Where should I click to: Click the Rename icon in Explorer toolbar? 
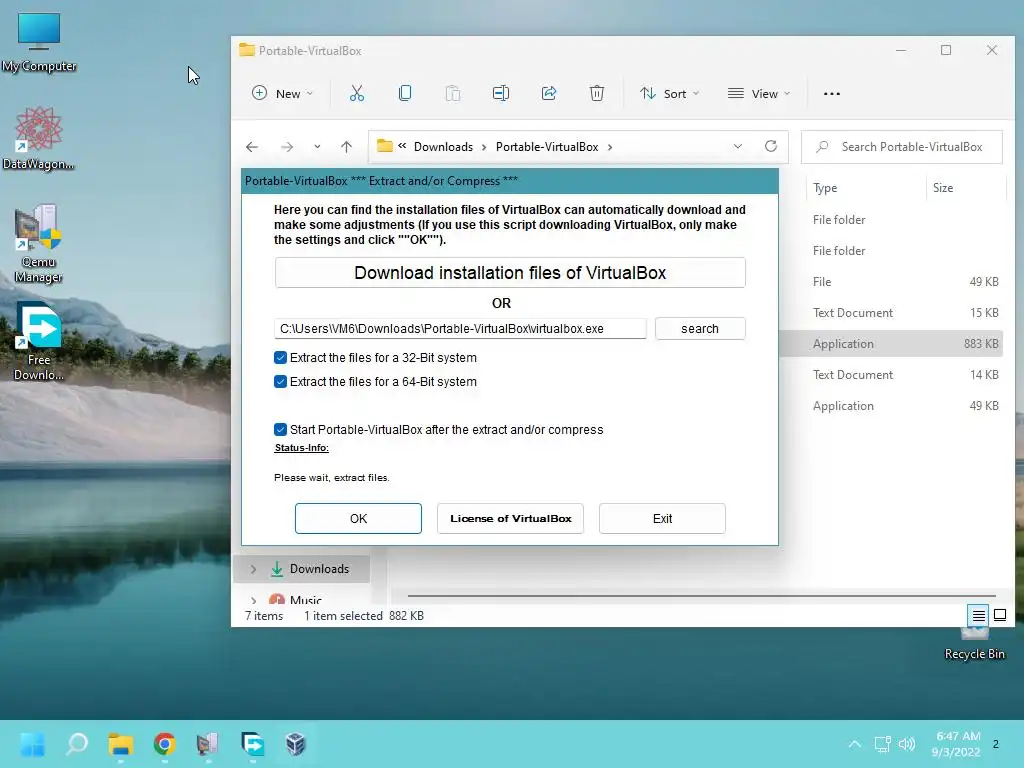tap(501, 93)
